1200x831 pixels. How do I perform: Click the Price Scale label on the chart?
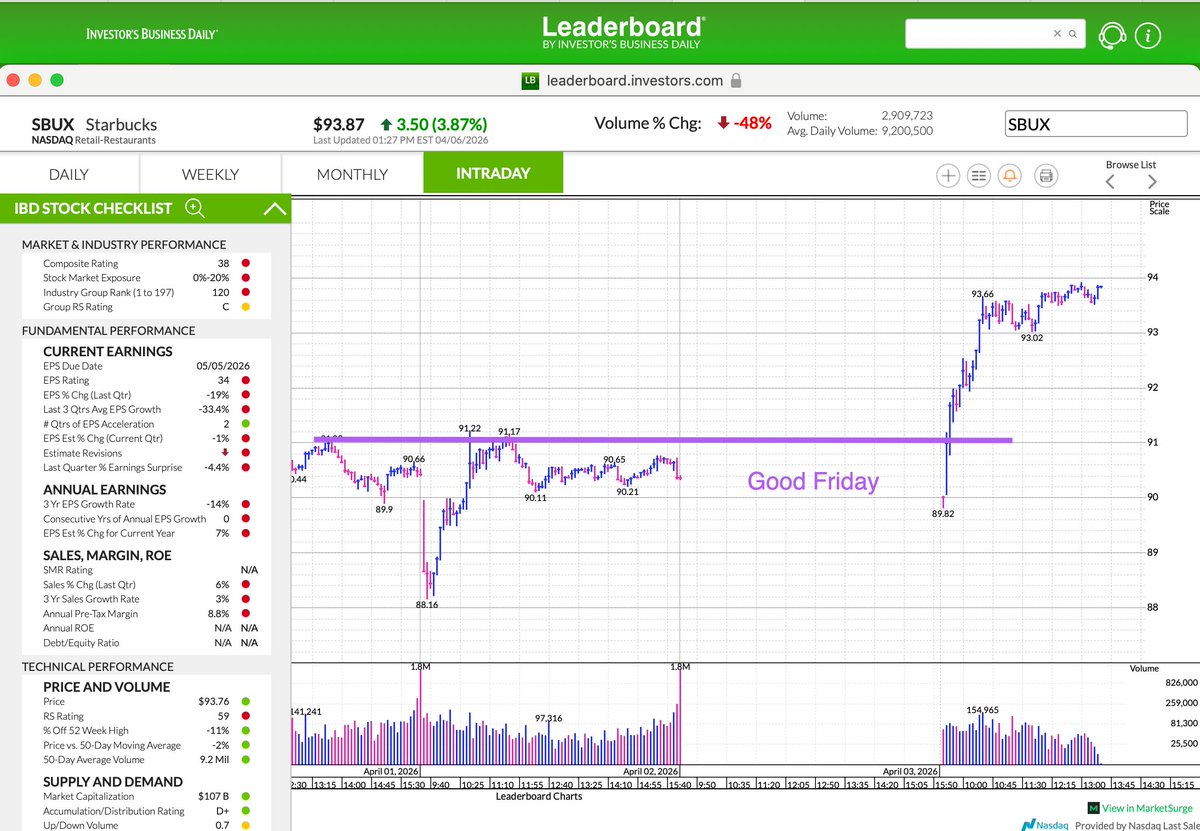(1159, 208)
